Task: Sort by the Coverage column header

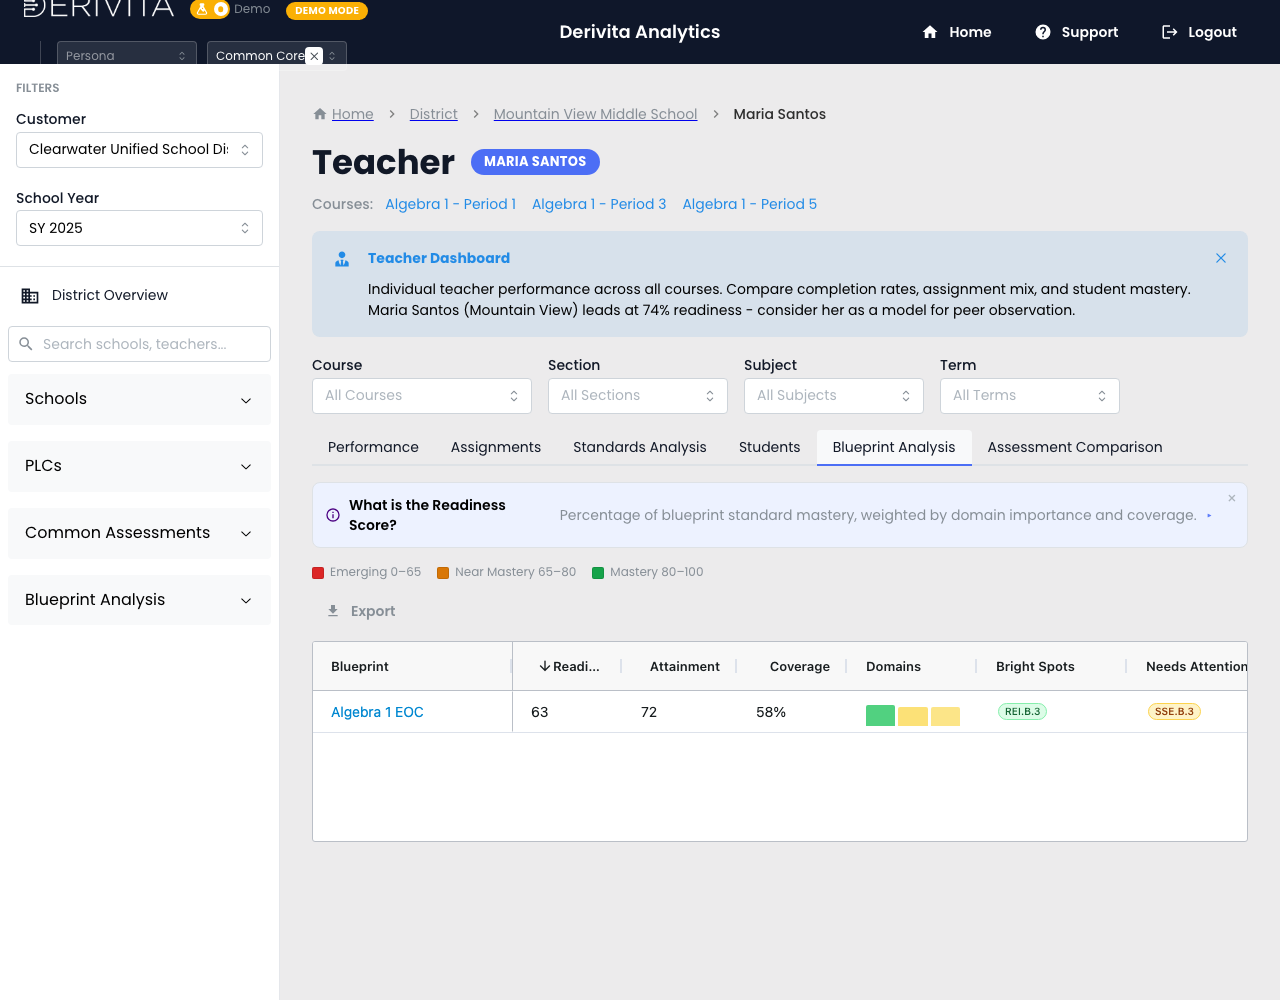Action: point(800,667)
